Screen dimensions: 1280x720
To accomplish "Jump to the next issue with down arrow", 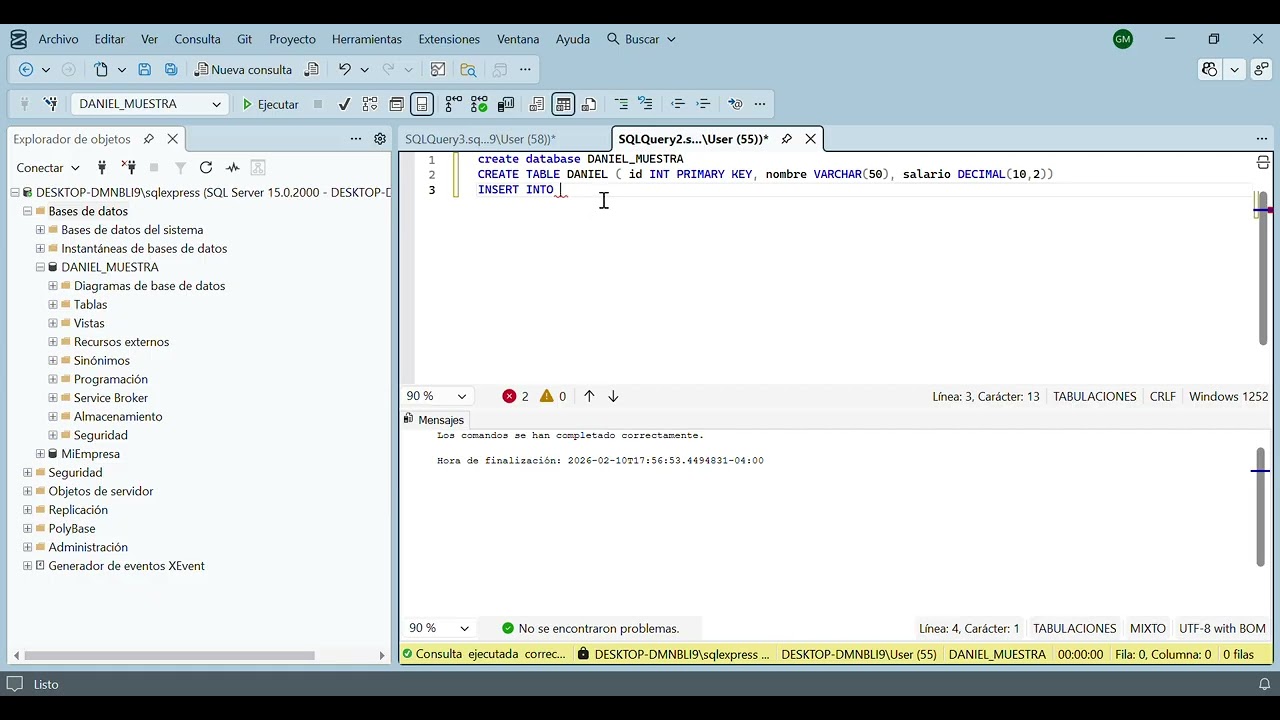I will coord(613,396).
